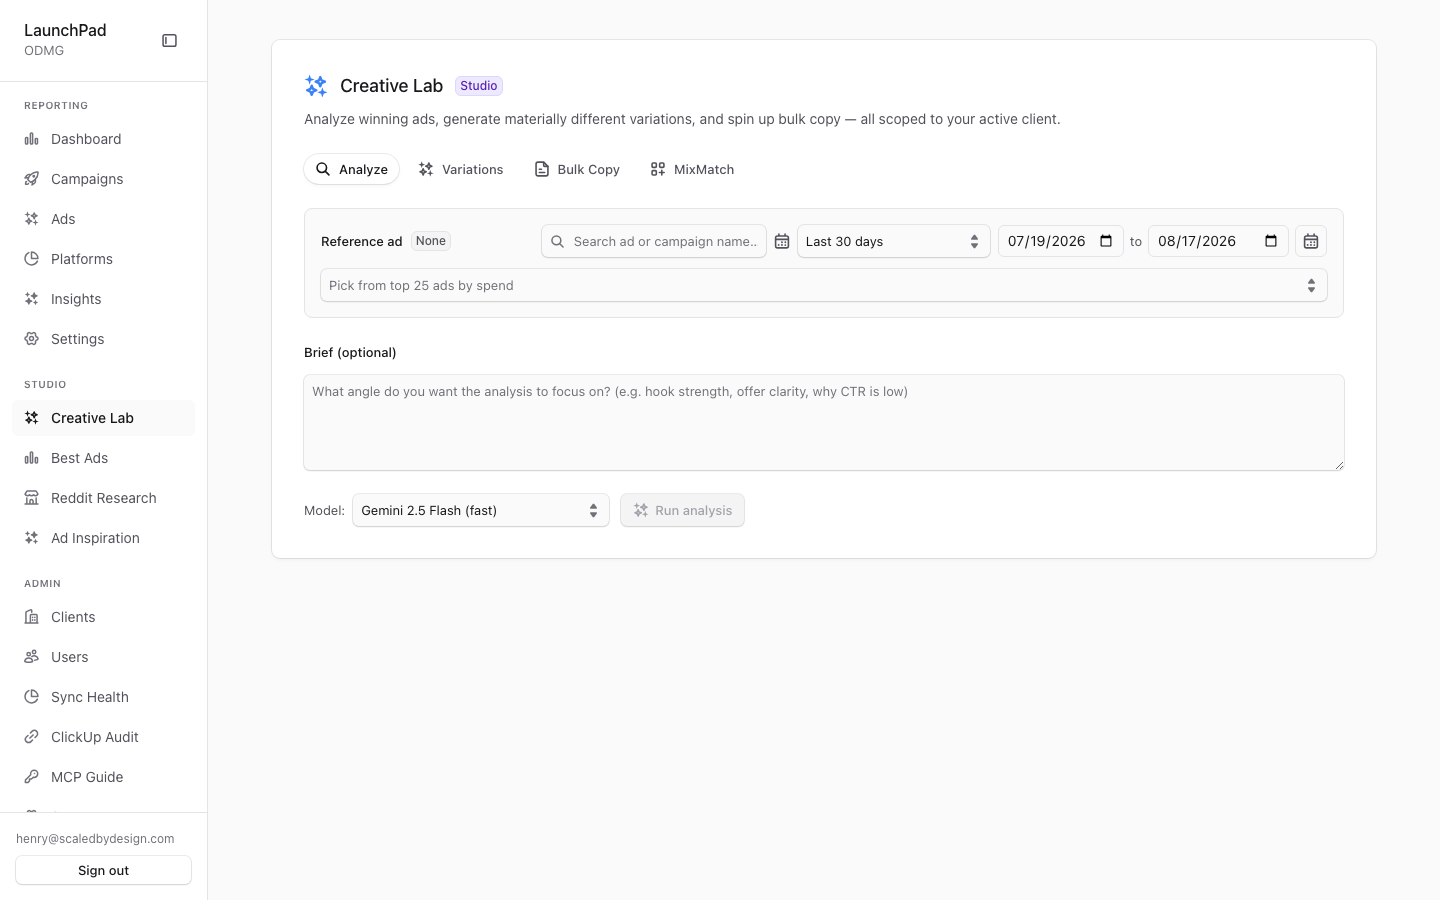
Task: Click the Reddit Research storefront icon
Action: click(32, 498)
